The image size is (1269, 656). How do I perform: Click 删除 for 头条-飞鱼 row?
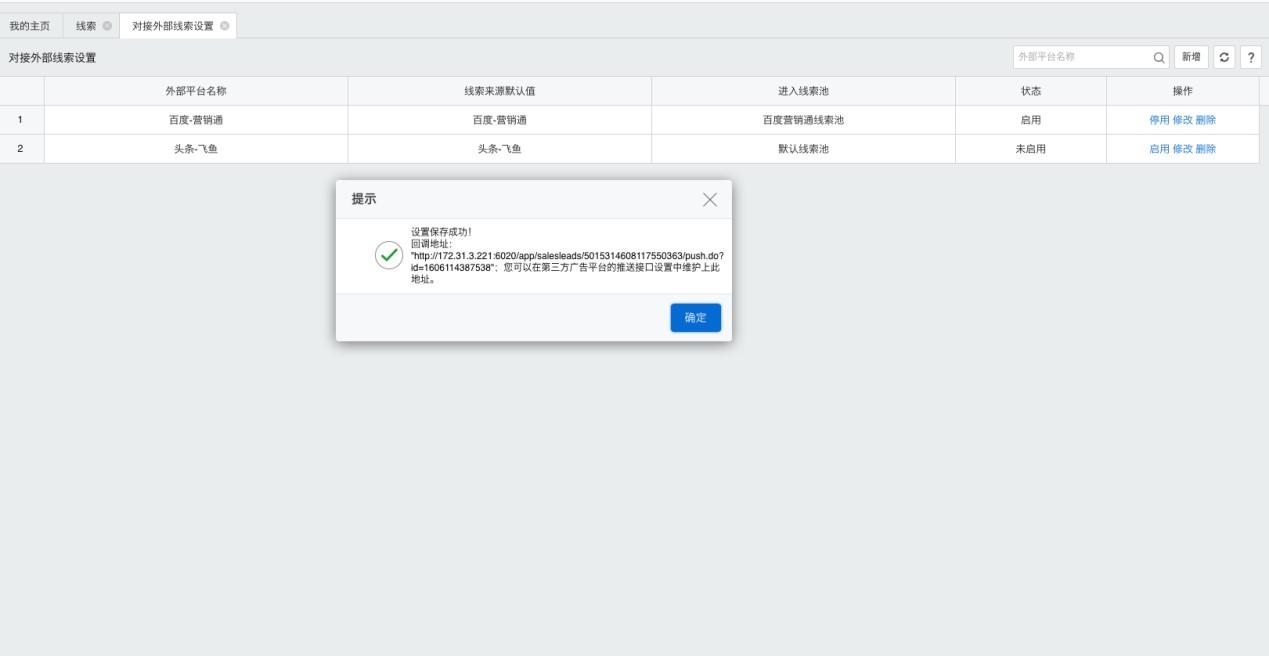(x=1206, y=149)
